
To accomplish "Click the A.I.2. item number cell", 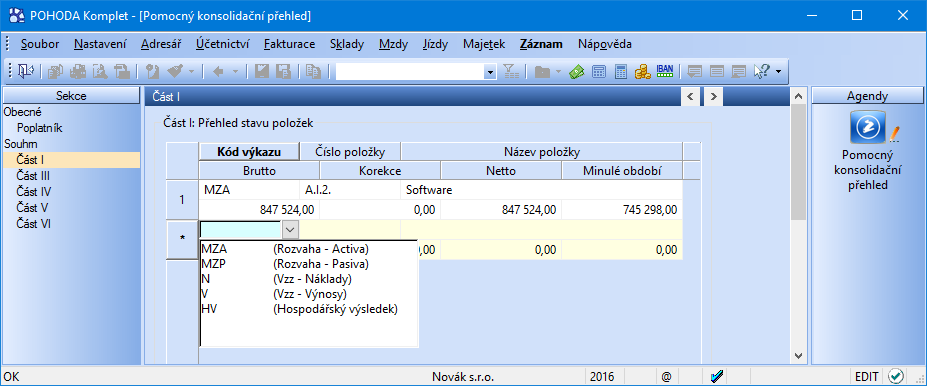I will (350, 190).
